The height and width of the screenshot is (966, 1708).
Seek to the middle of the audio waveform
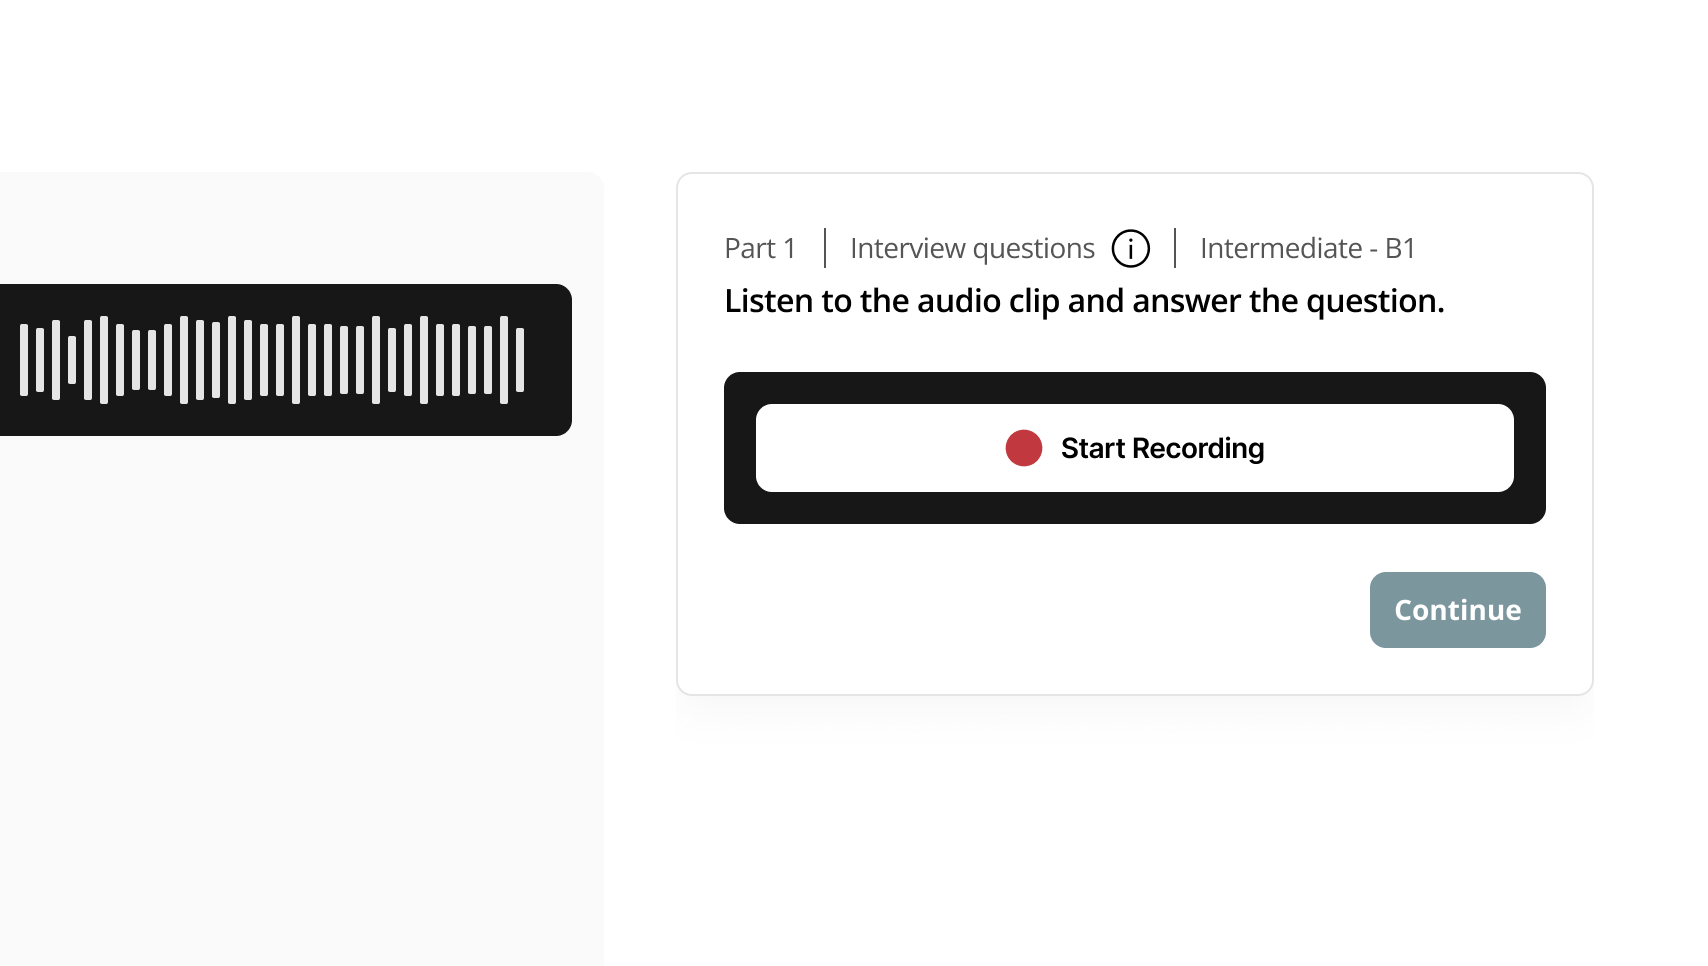coord(272,360)
